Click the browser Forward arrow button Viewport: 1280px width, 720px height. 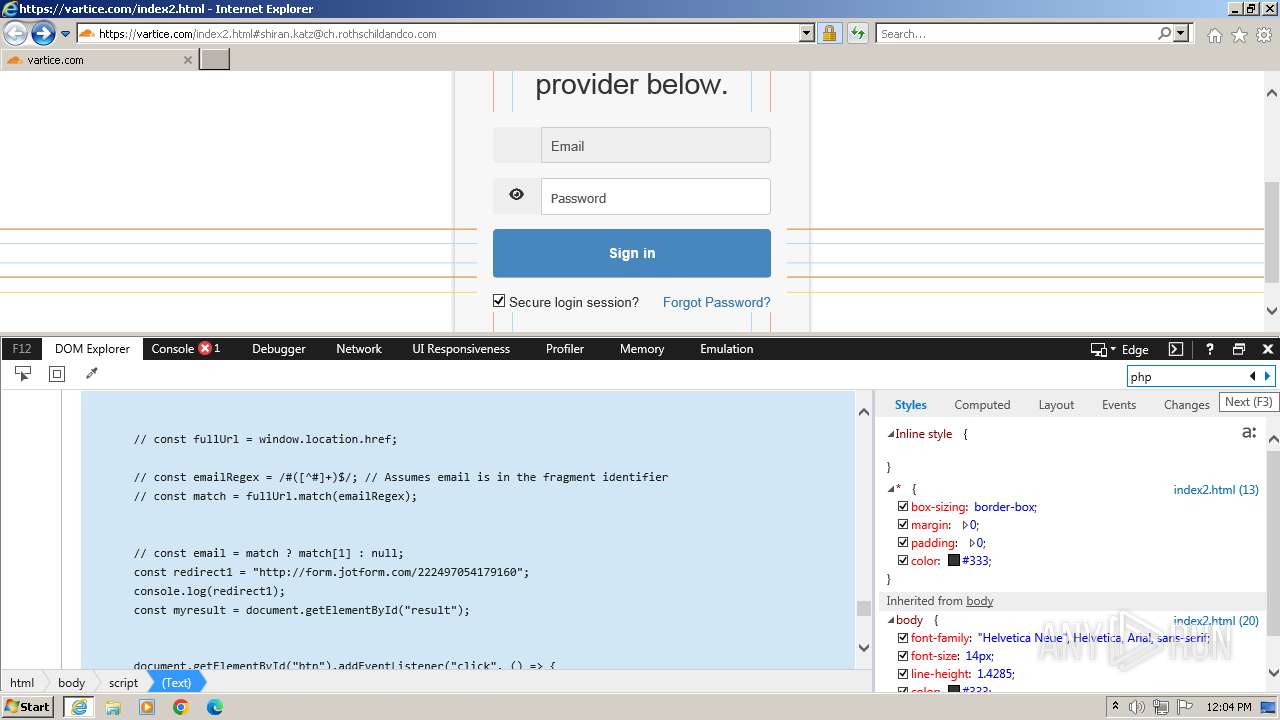pos(43,34)
